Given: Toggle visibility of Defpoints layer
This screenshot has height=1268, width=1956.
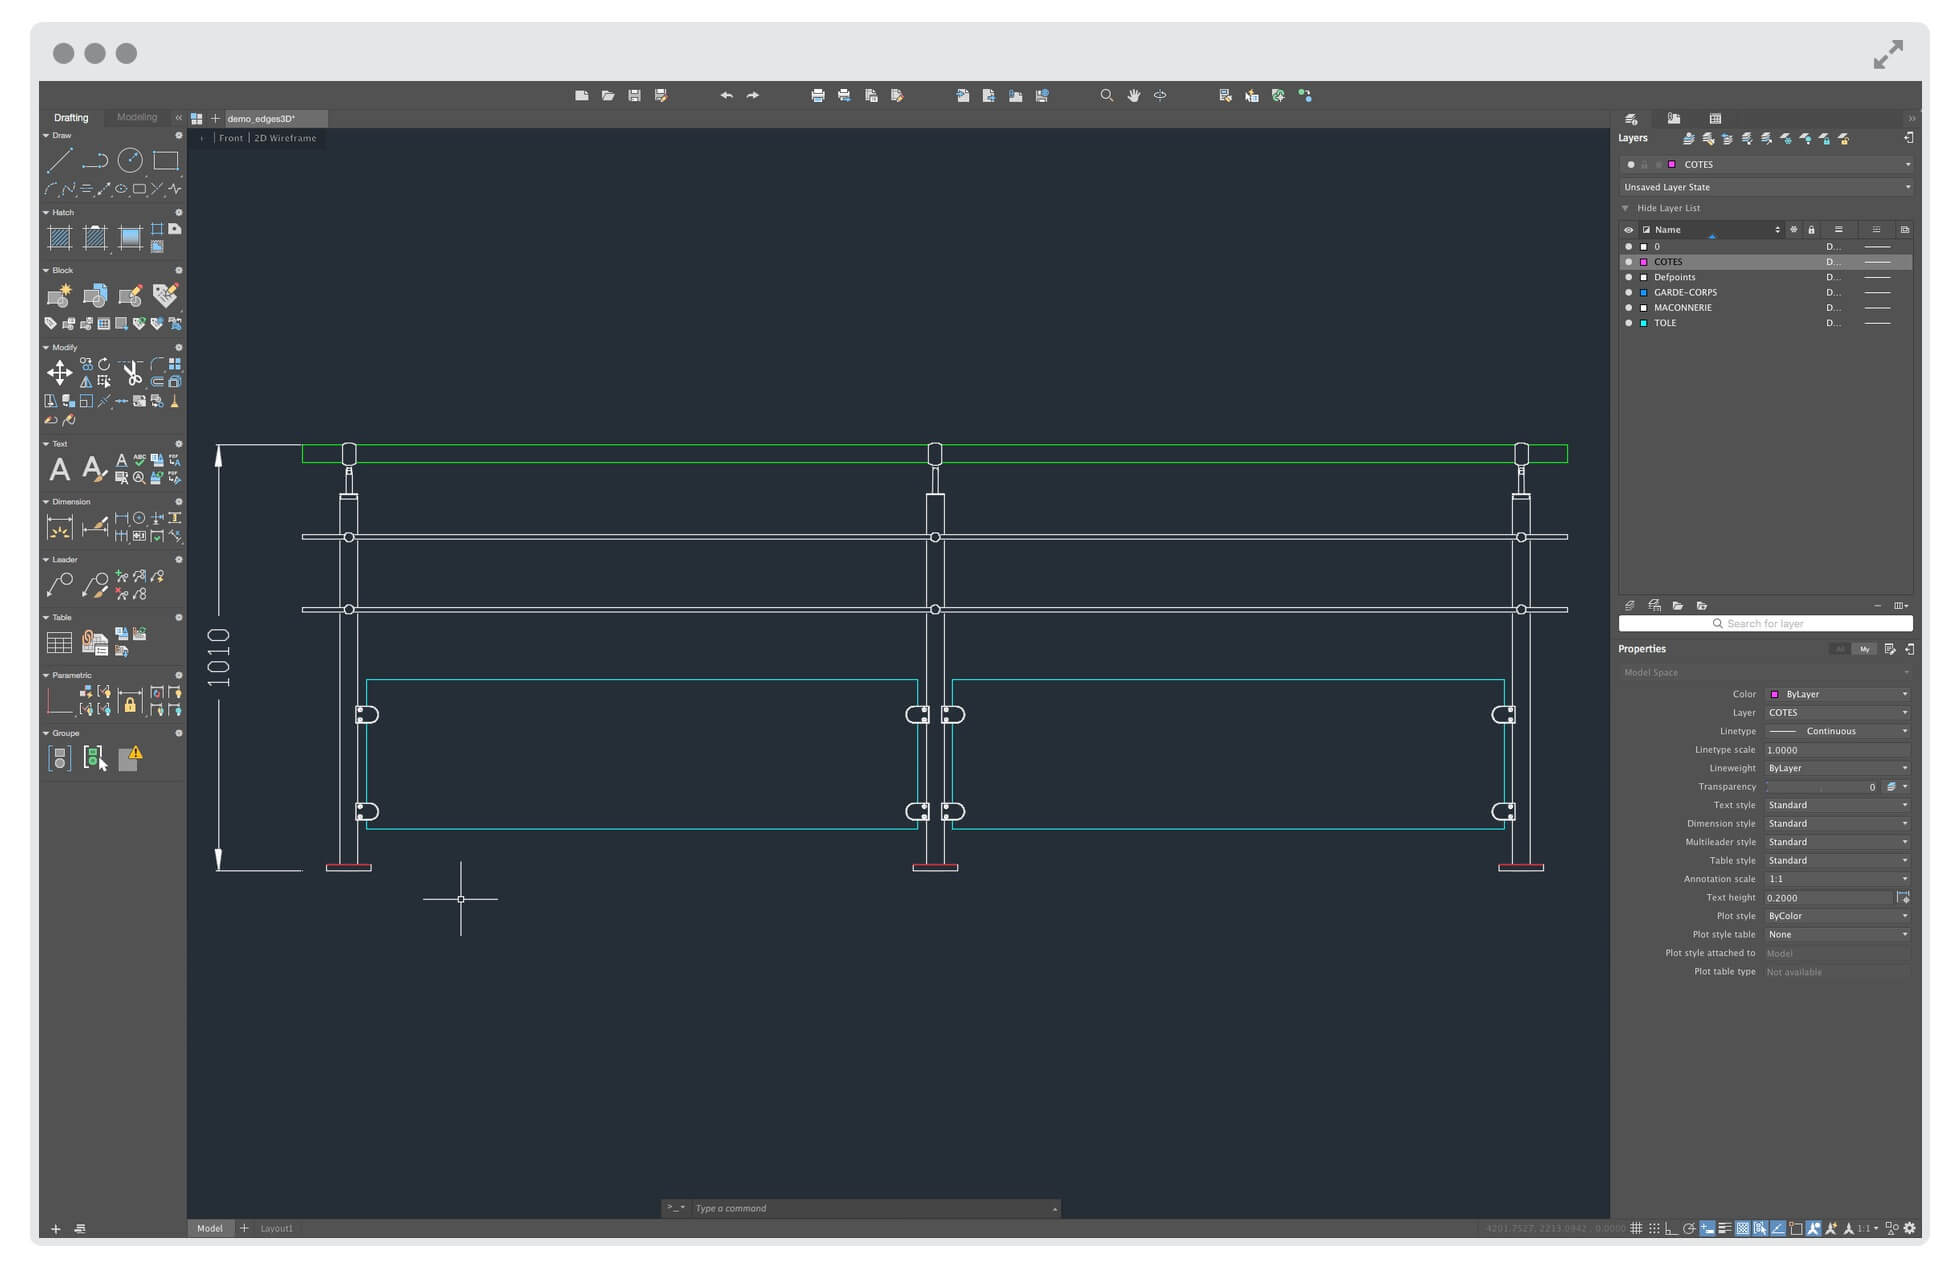Looking at the screenshot, I should tap(1629, 277).
